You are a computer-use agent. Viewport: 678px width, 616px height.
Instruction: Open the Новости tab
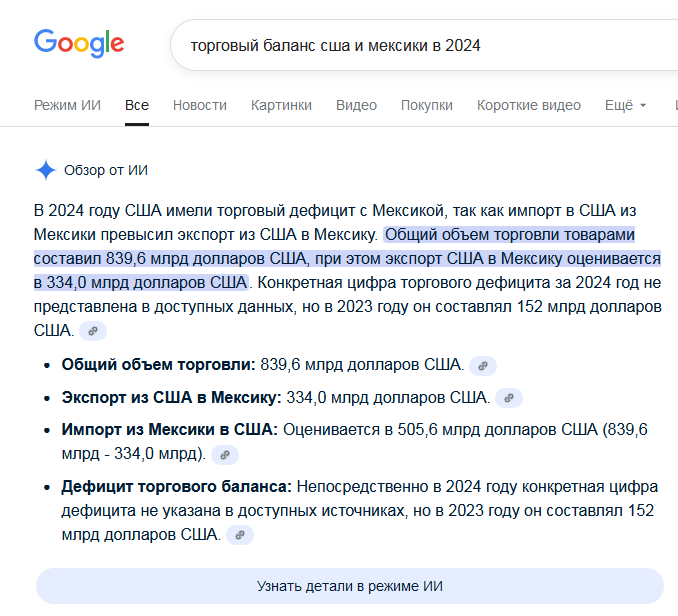(200, 105)
